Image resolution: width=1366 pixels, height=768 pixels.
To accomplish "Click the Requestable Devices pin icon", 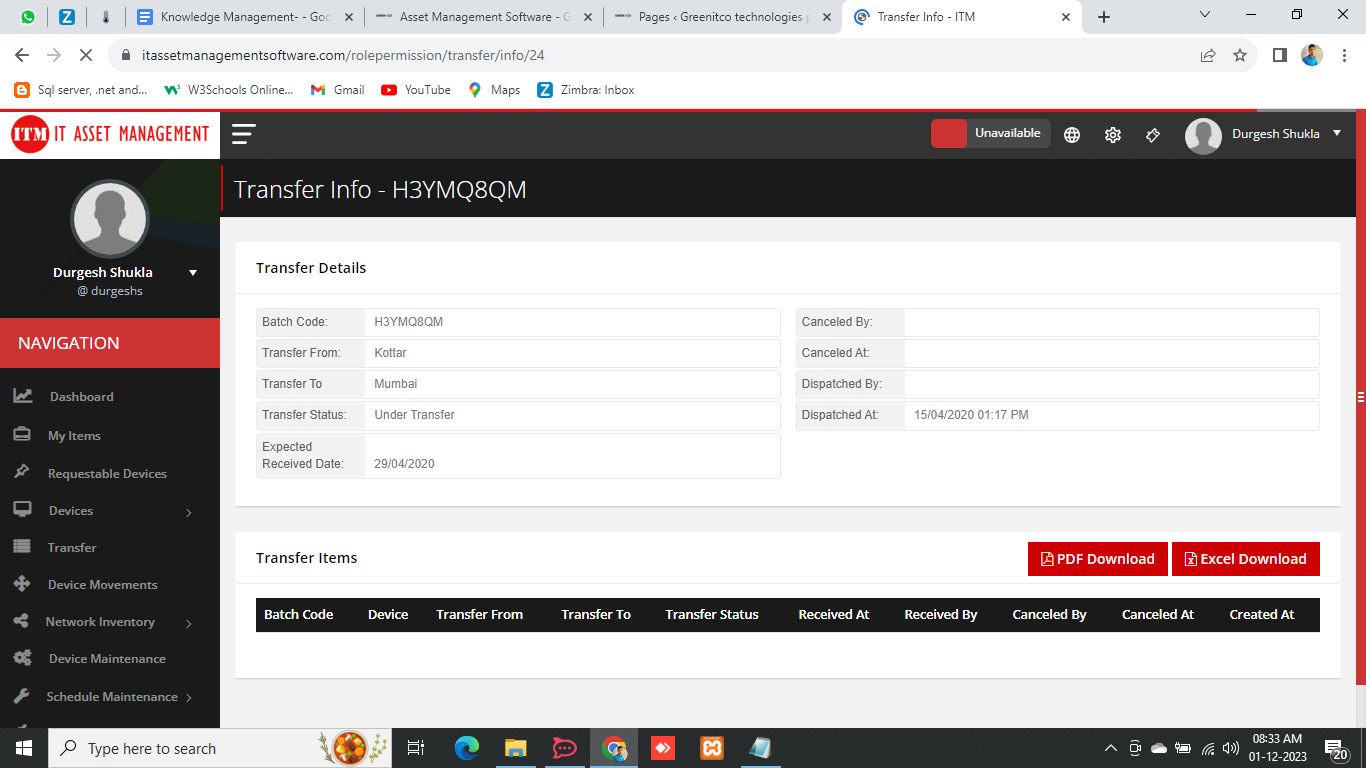I will pyautogui.click(x=21, y=472).
